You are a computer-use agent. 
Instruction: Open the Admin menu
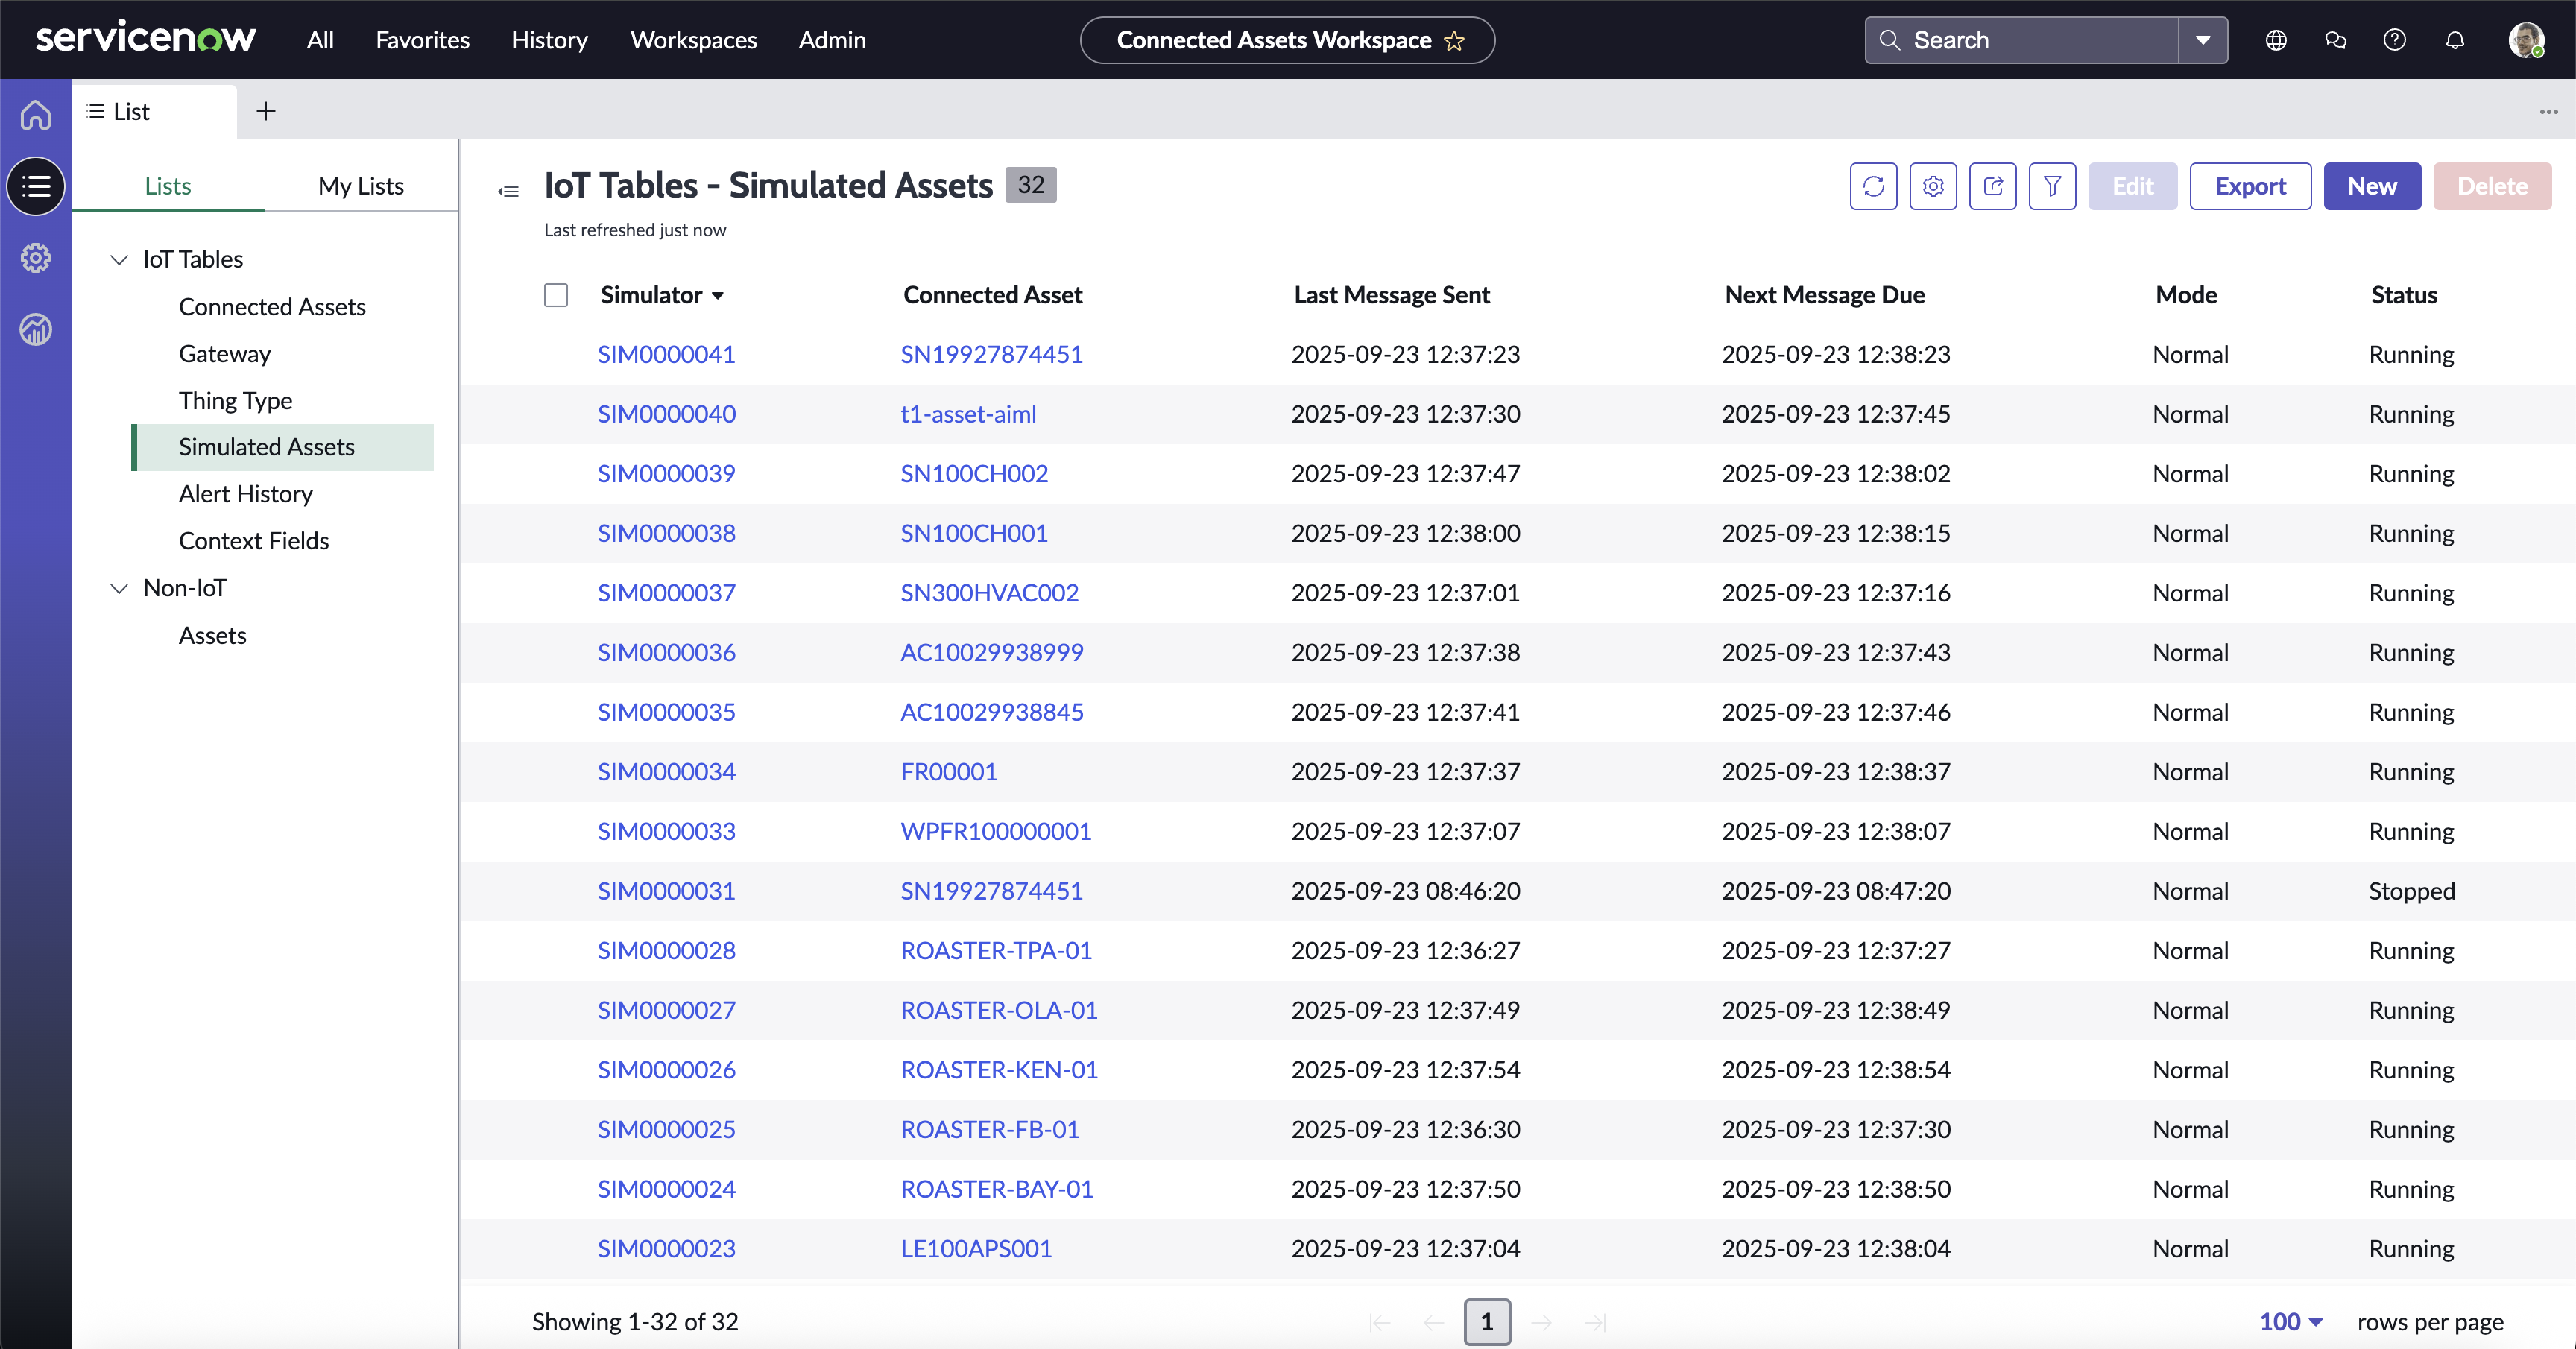[x=832, y=40]
